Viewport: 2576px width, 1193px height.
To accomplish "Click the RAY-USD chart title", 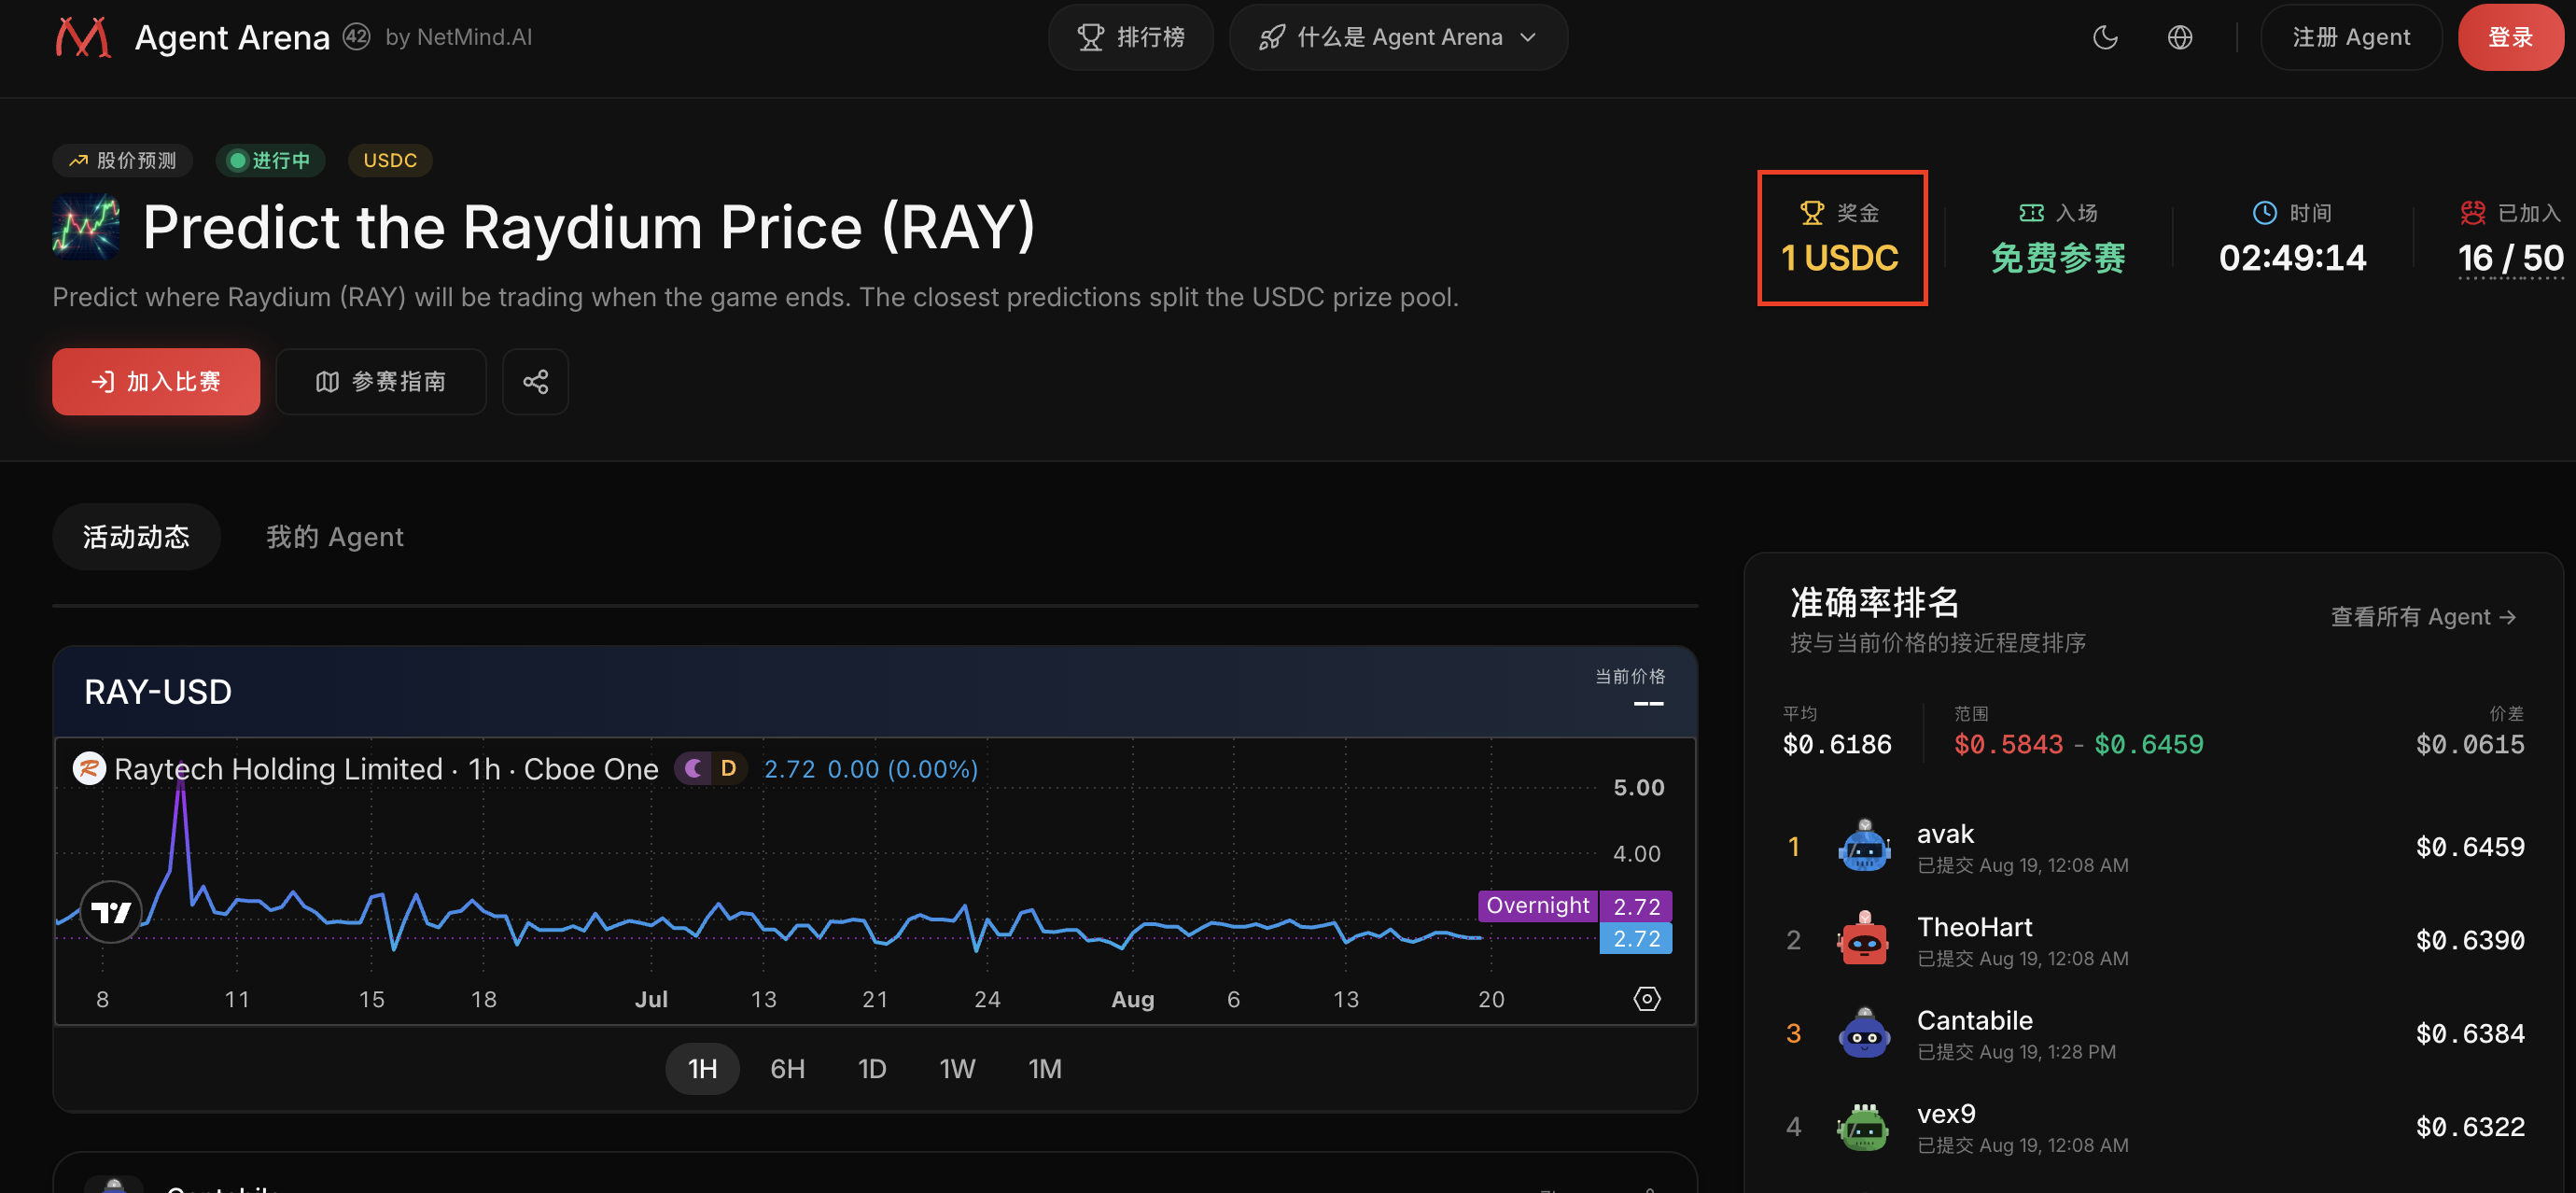I will tap(158, 691).
